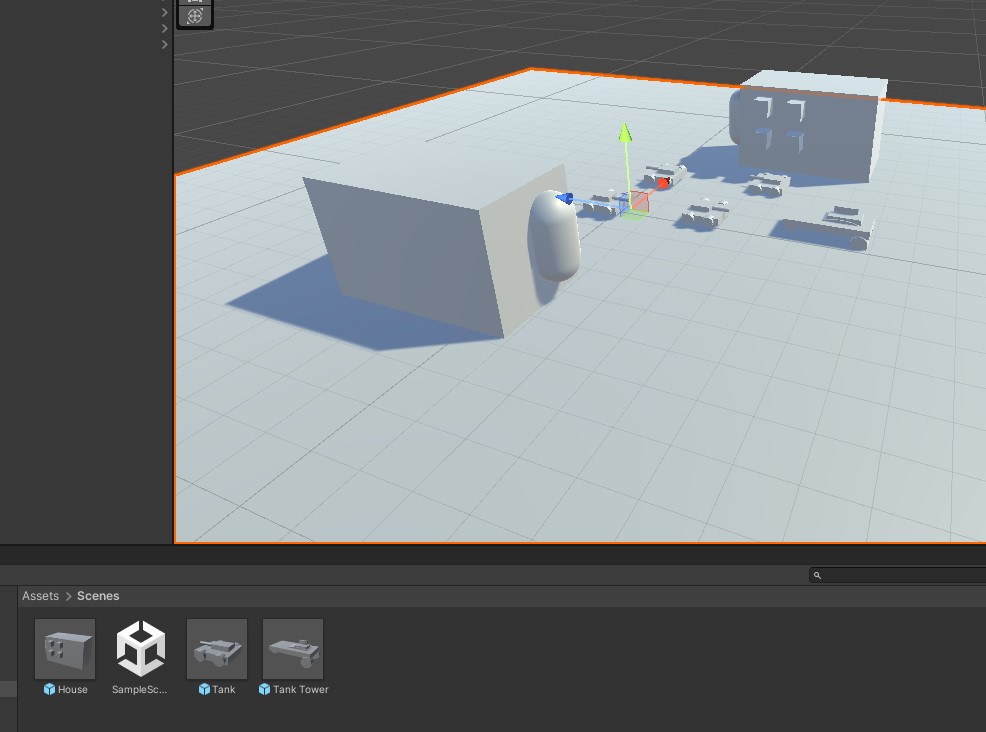Screen dimensions: 986x732
Task: Click the cube icon on Tank Tower prefab
Action: (265, 689)
